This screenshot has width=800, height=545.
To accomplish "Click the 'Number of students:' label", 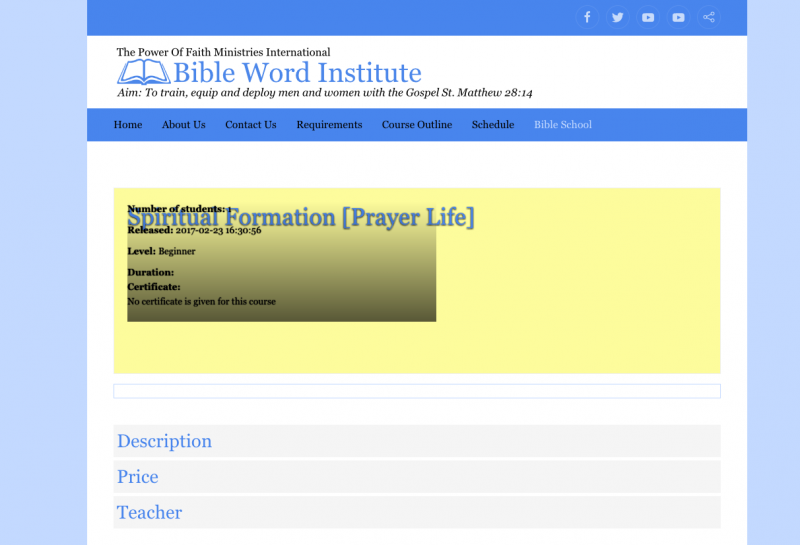I will coord(176,209).
